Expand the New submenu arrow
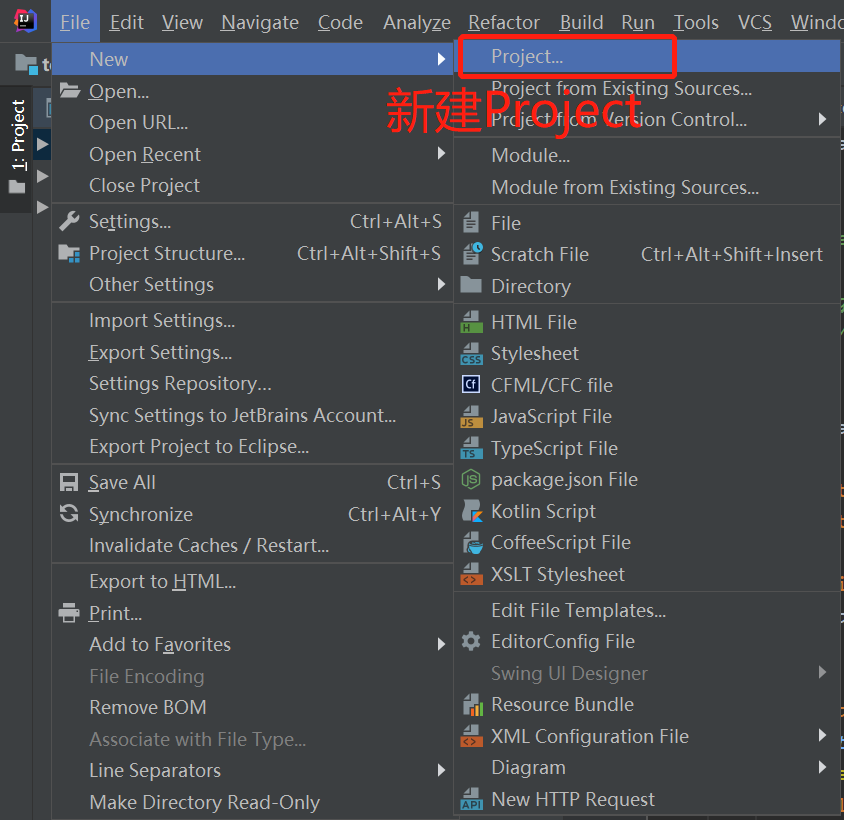The image size is (844, 820). pyautogui.click(x=441, y=59)
